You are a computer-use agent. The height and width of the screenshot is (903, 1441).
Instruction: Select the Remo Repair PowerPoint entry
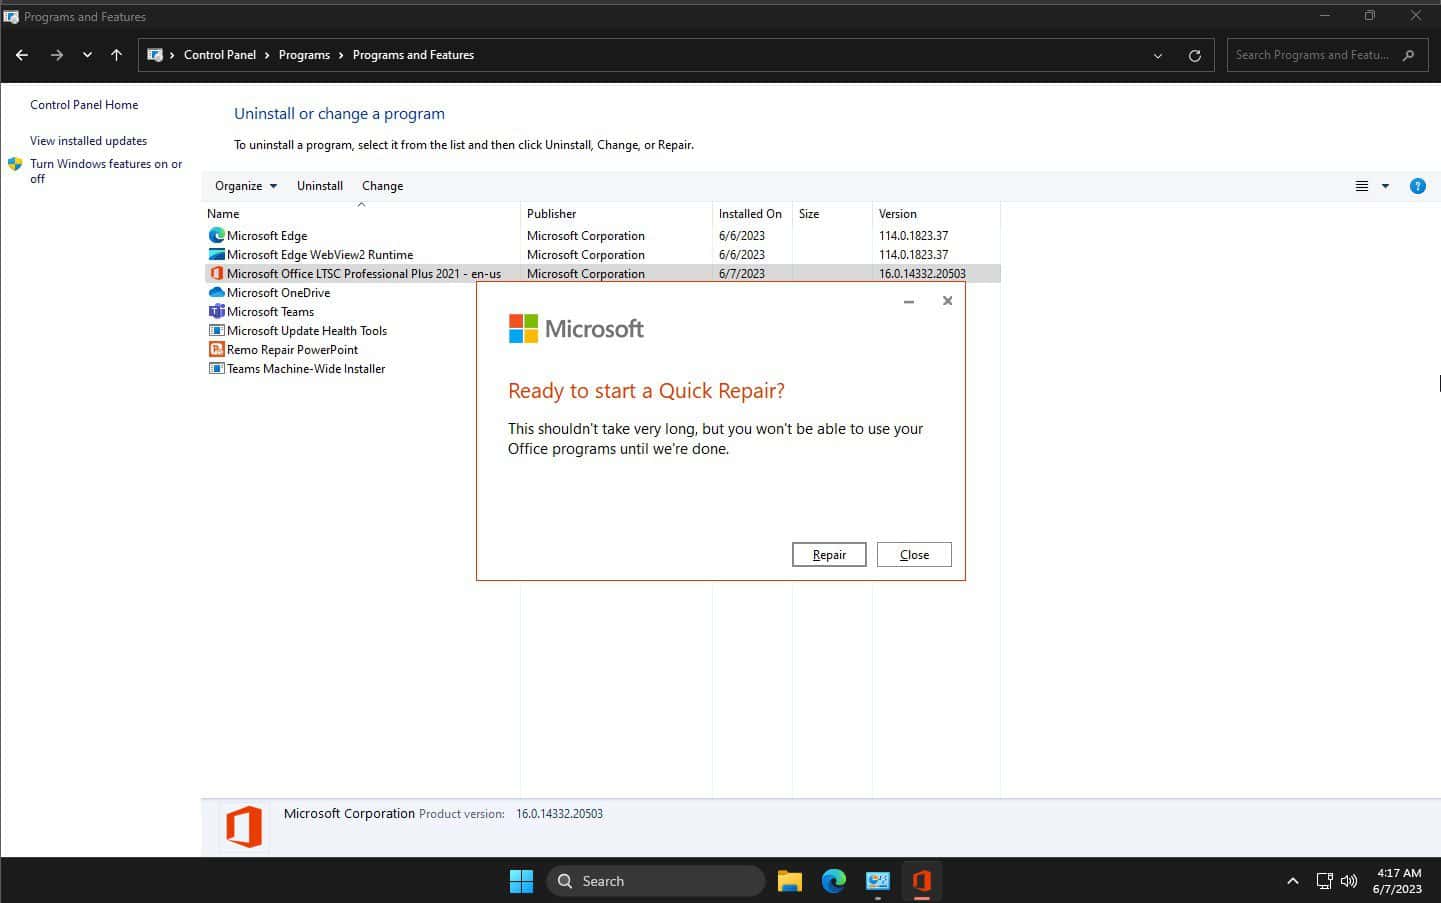pyautogui.click(x=292, y=350)
